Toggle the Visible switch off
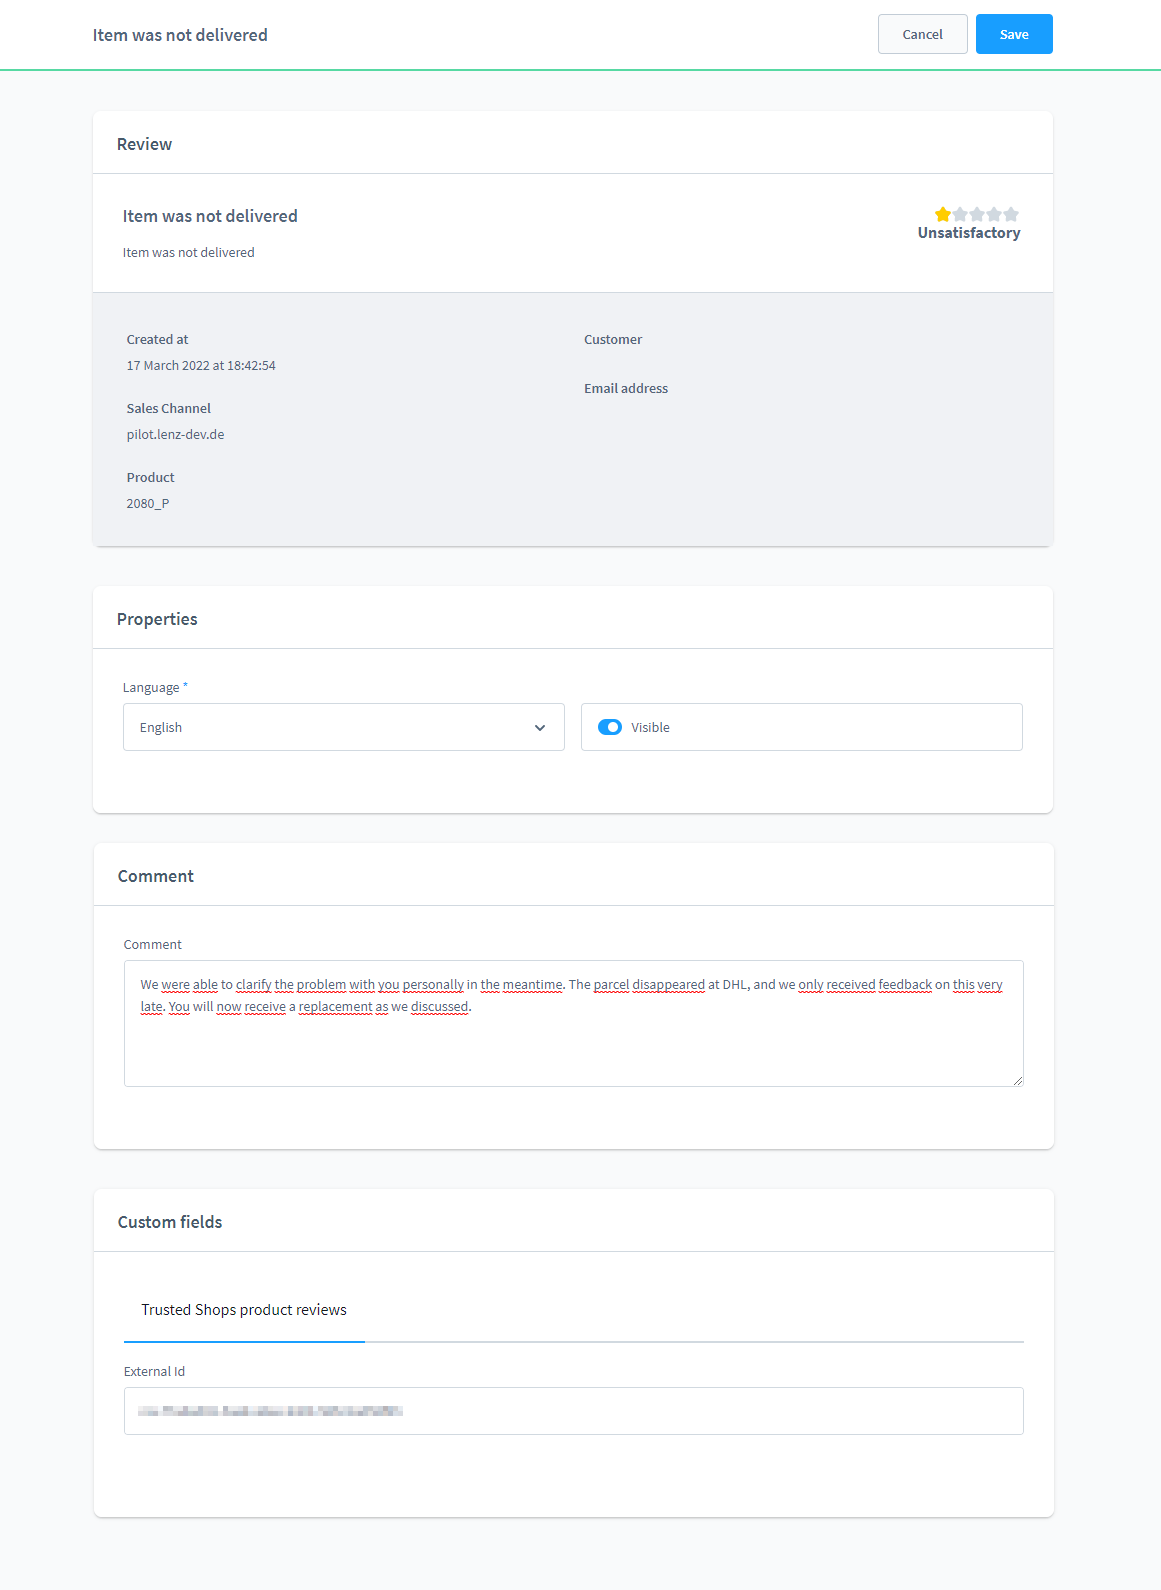The height and width of the screenshot is (1590, 1161). click(610, 727)
